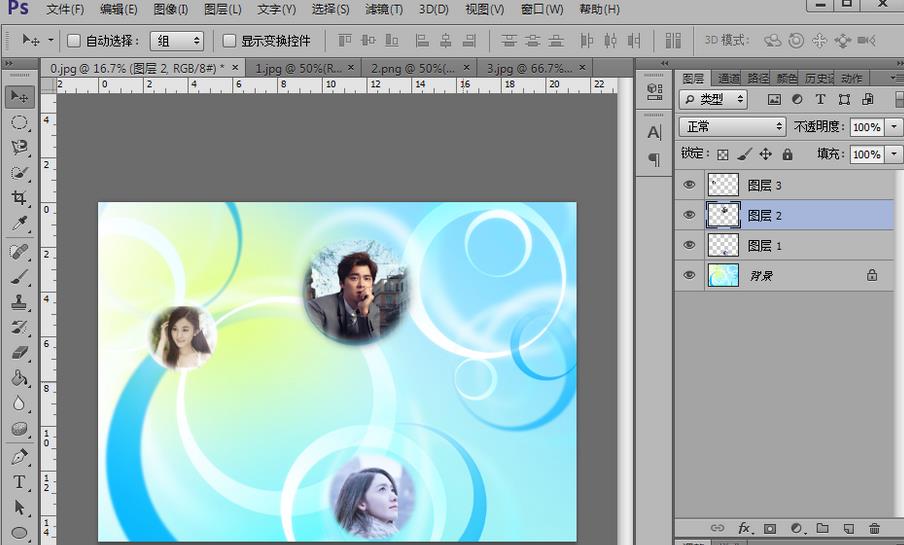Click the delete layer trash icon
Screen dimensions: 904x545
[x=875, y=528]
